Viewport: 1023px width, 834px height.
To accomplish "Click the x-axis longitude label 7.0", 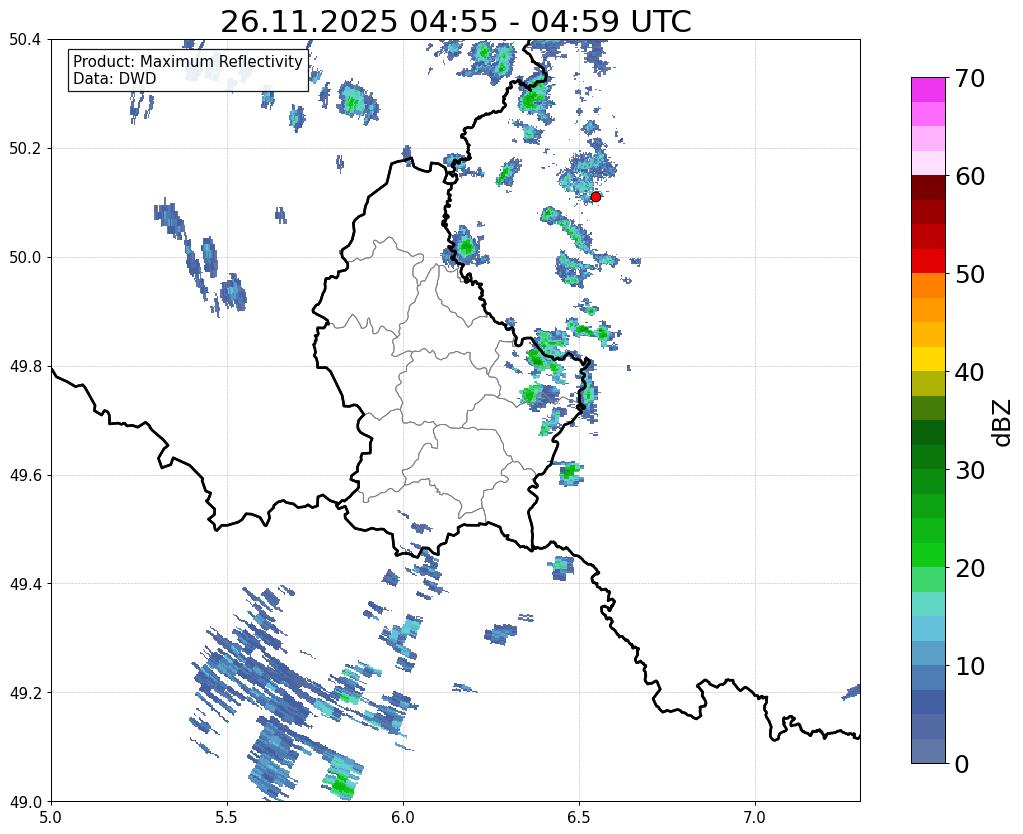I will click(756, 817).
